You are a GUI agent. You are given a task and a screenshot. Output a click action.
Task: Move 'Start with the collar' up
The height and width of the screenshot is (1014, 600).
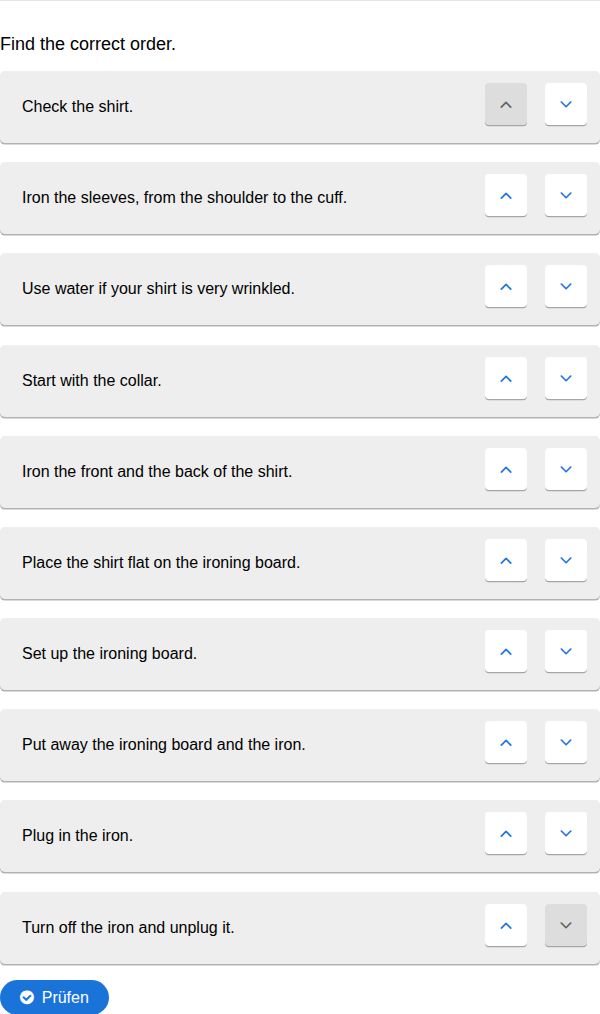click(506, 379)
